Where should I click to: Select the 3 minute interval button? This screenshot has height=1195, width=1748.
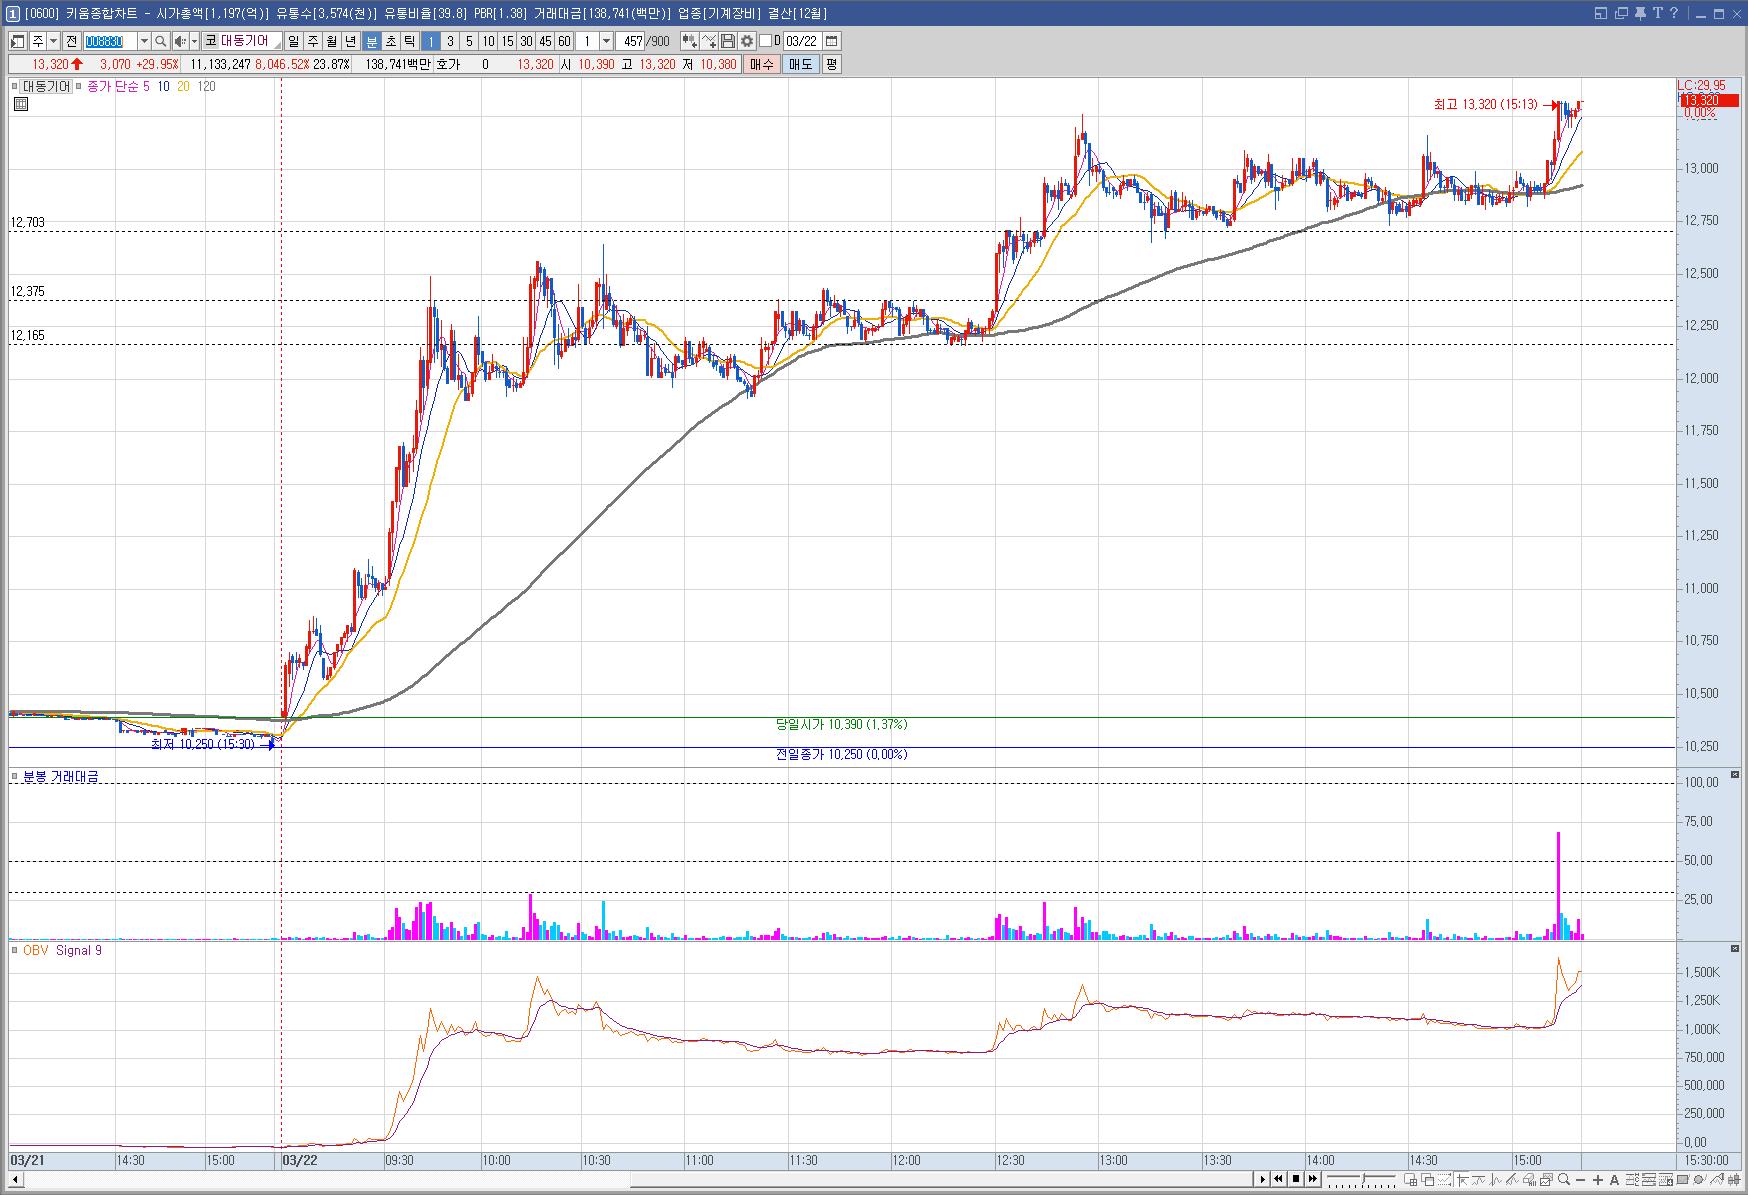(450, 41)
